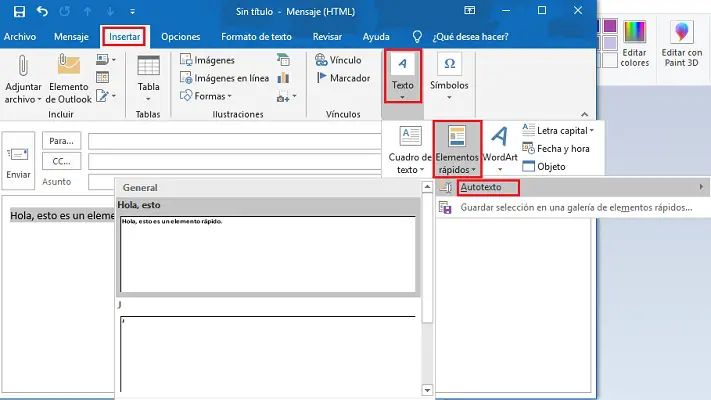Open the Archivo menu
This screenshot has width=711, height=400.
coord(20,37)
